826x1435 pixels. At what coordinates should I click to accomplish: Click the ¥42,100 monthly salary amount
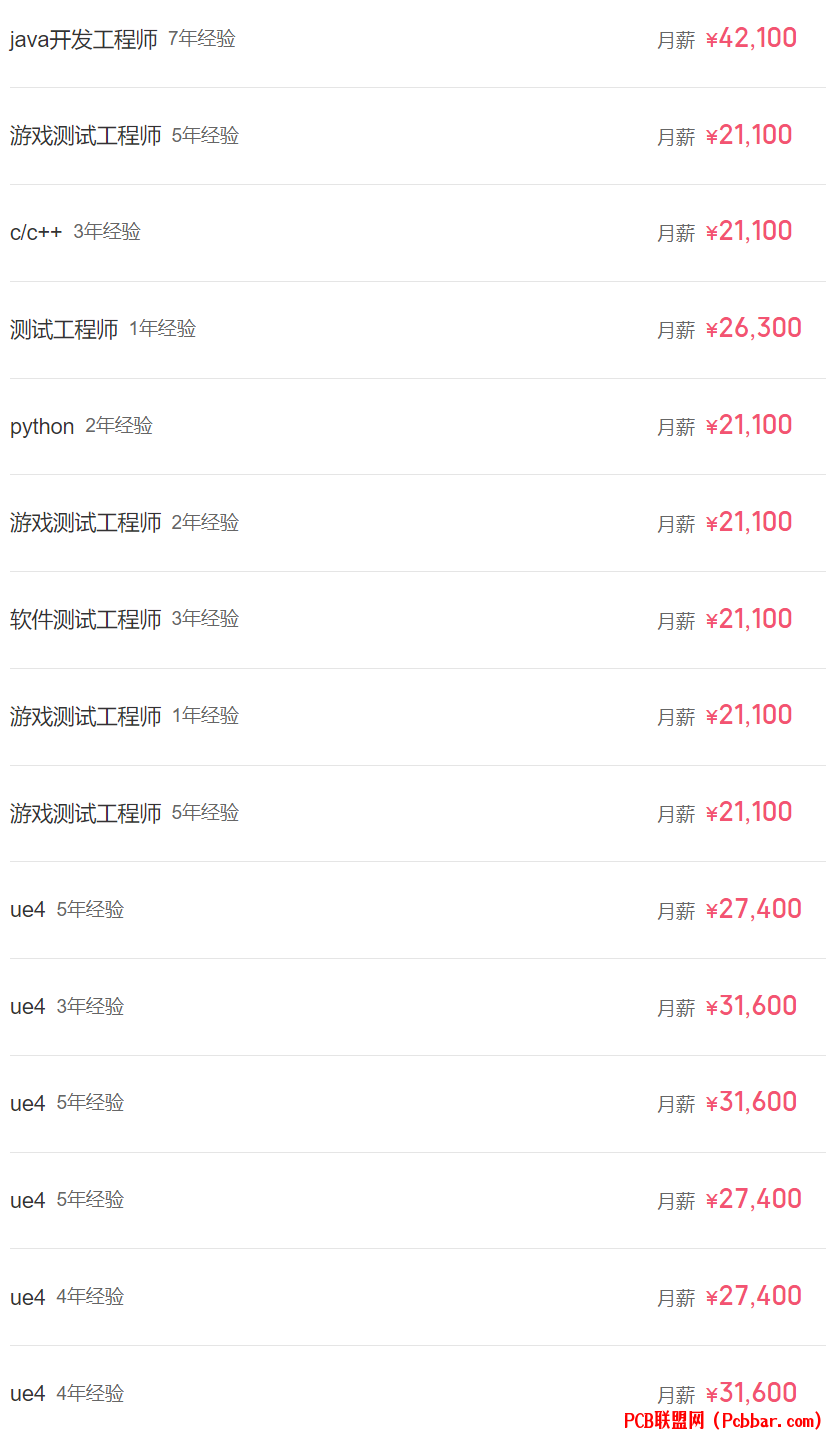(751, 38)
